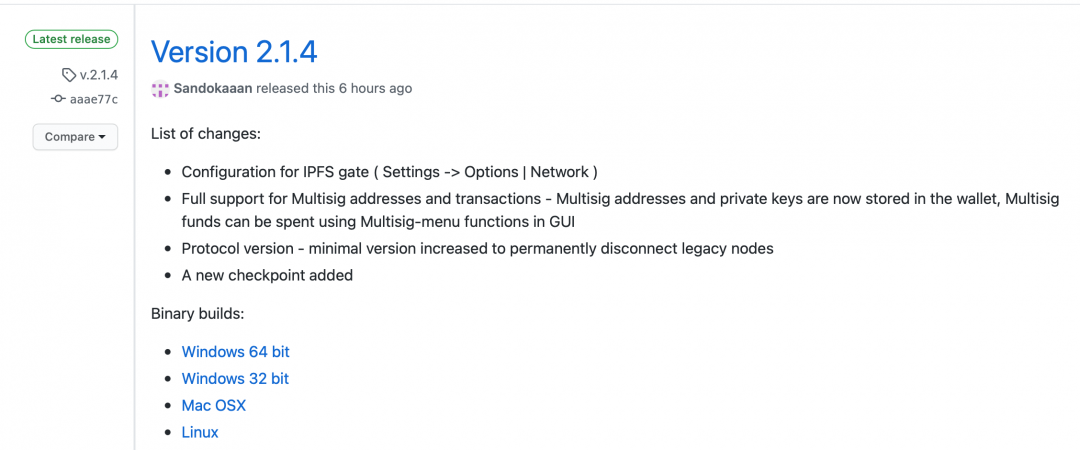Open the v.2.1.4 tag link
The image size is (1080, 450).
coord(98,74)
